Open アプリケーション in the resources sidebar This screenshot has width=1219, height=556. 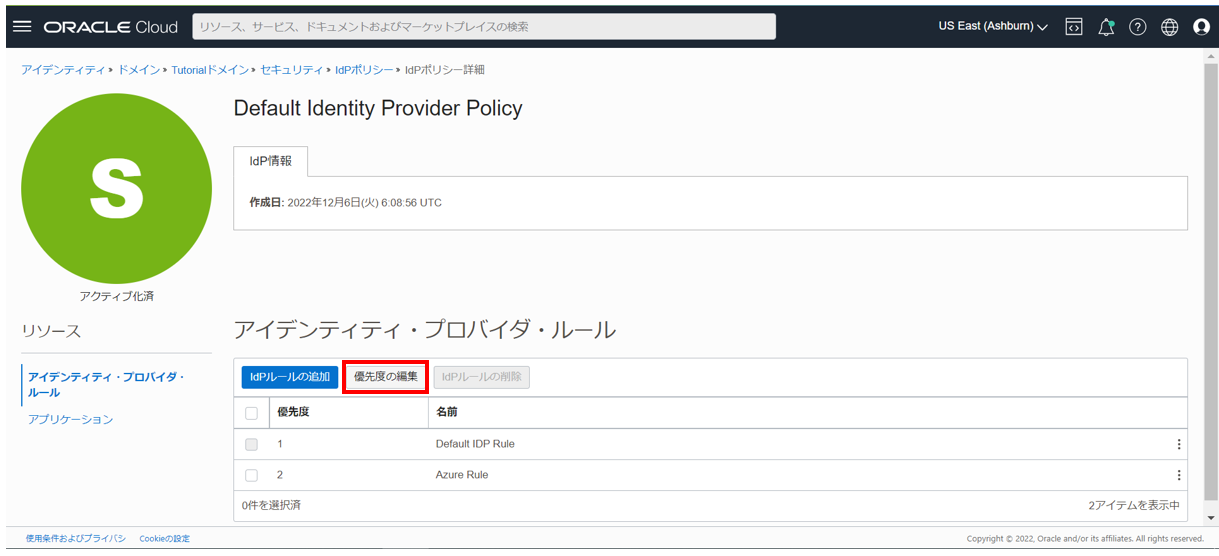71,419
